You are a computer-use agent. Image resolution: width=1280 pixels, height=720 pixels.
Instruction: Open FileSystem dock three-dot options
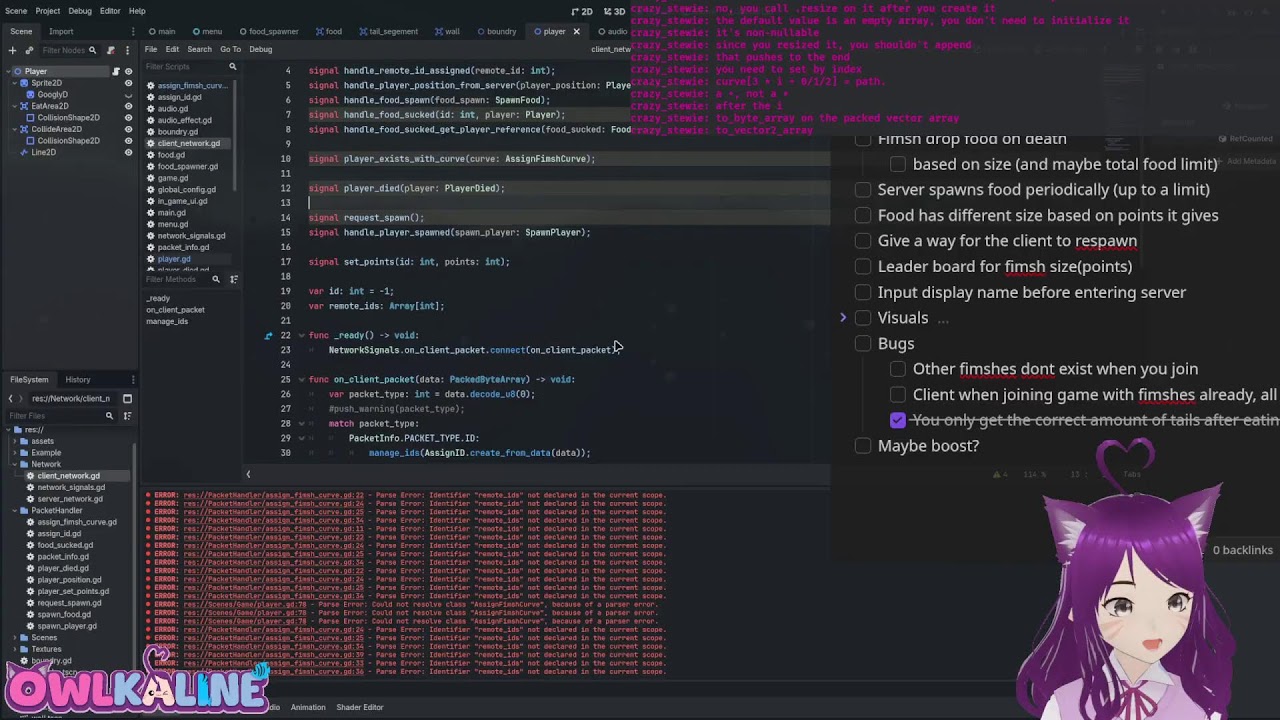(133, 380)
